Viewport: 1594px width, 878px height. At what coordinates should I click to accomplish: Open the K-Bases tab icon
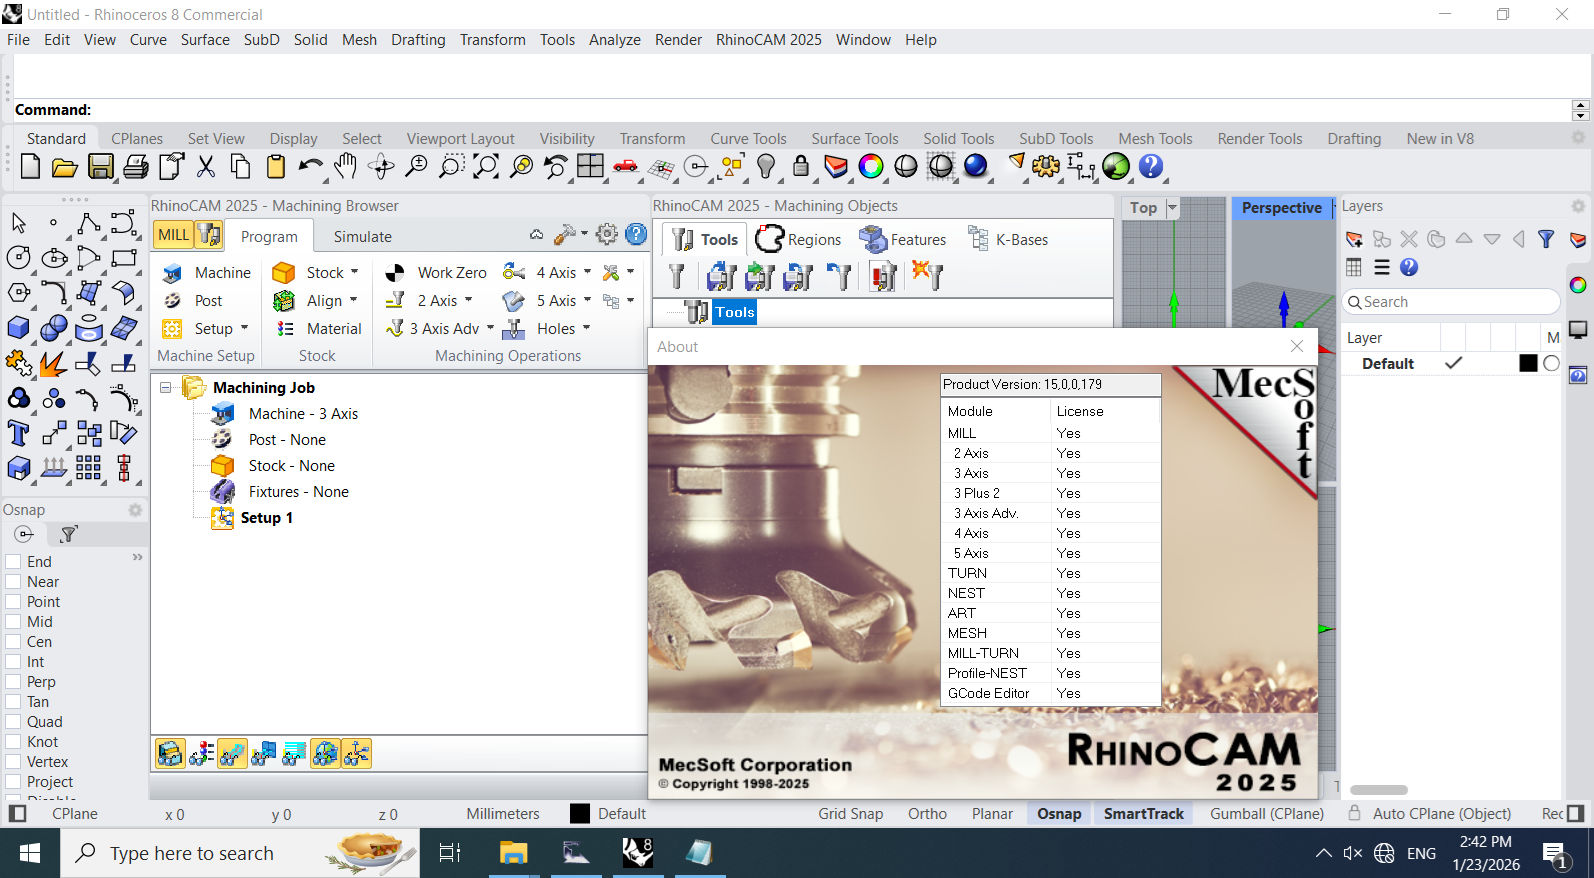pyautogui.click(x=978, y=239)
